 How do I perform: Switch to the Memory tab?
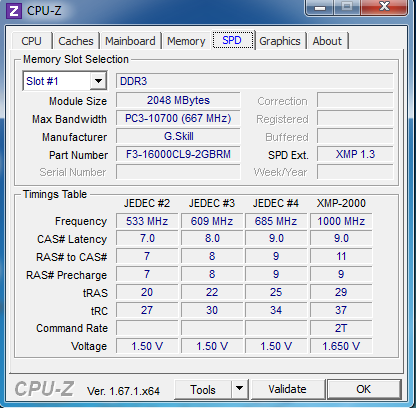[x=186, y=41]
